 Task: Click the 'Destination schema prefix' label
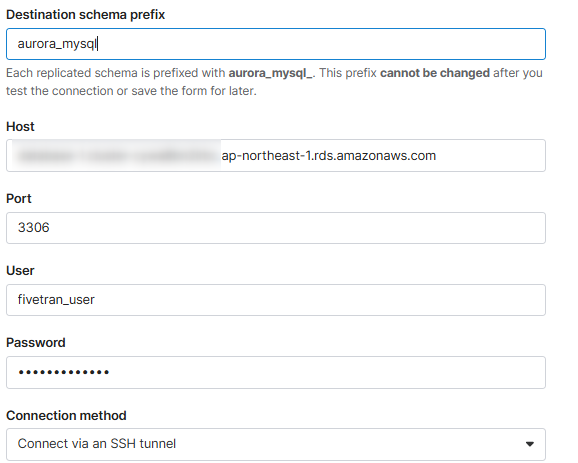tap(86, 15)
